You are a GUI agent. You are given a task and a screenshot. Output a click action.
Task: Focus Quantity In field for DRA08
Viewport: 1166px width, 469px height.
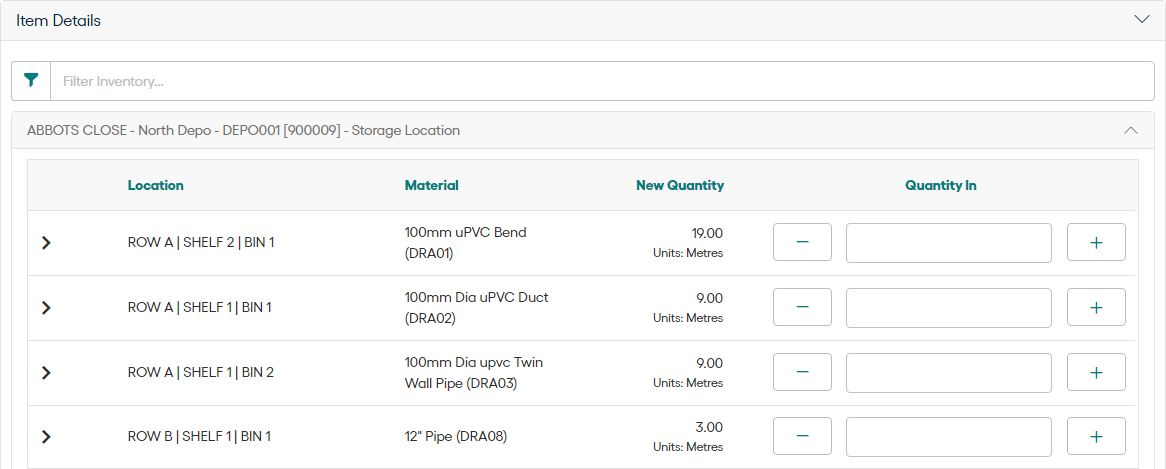948,436
